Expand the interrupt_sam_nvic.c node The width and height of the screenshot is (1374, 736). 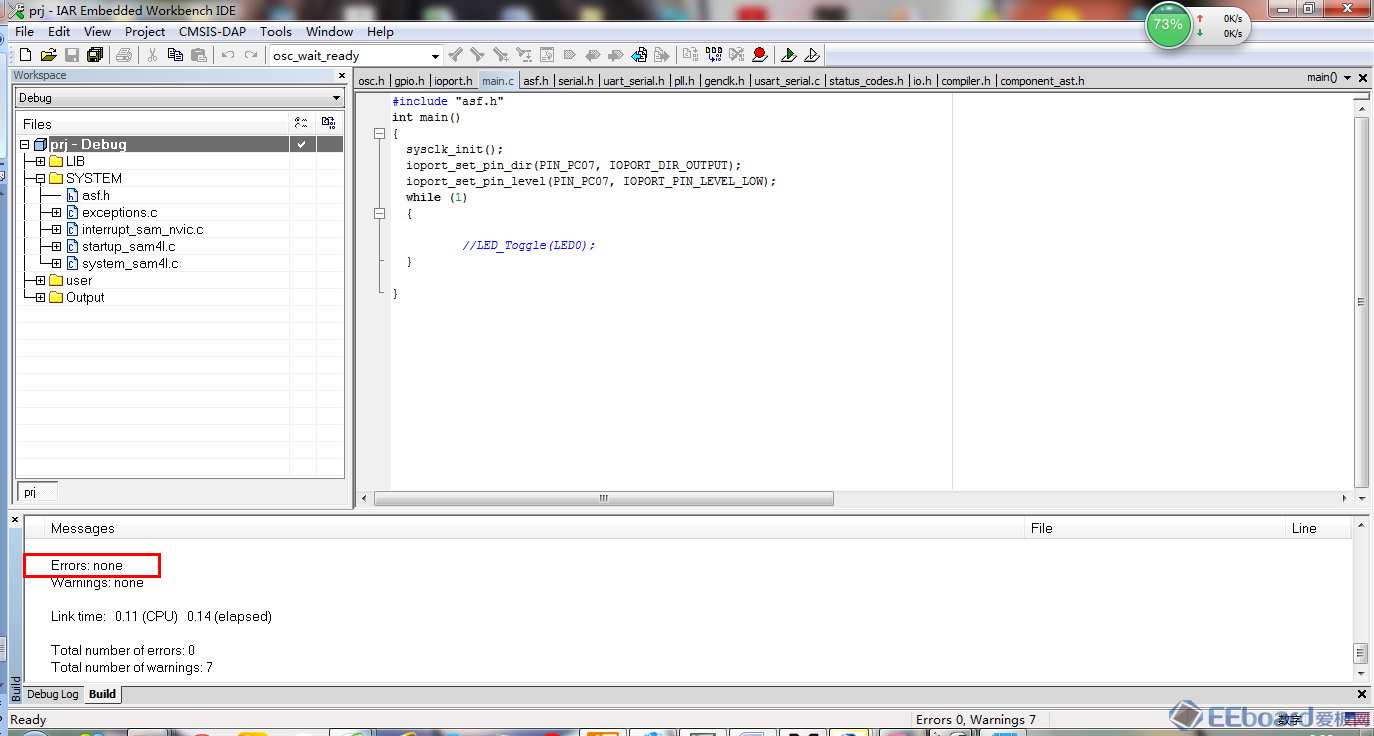click(x=57, y=229)
